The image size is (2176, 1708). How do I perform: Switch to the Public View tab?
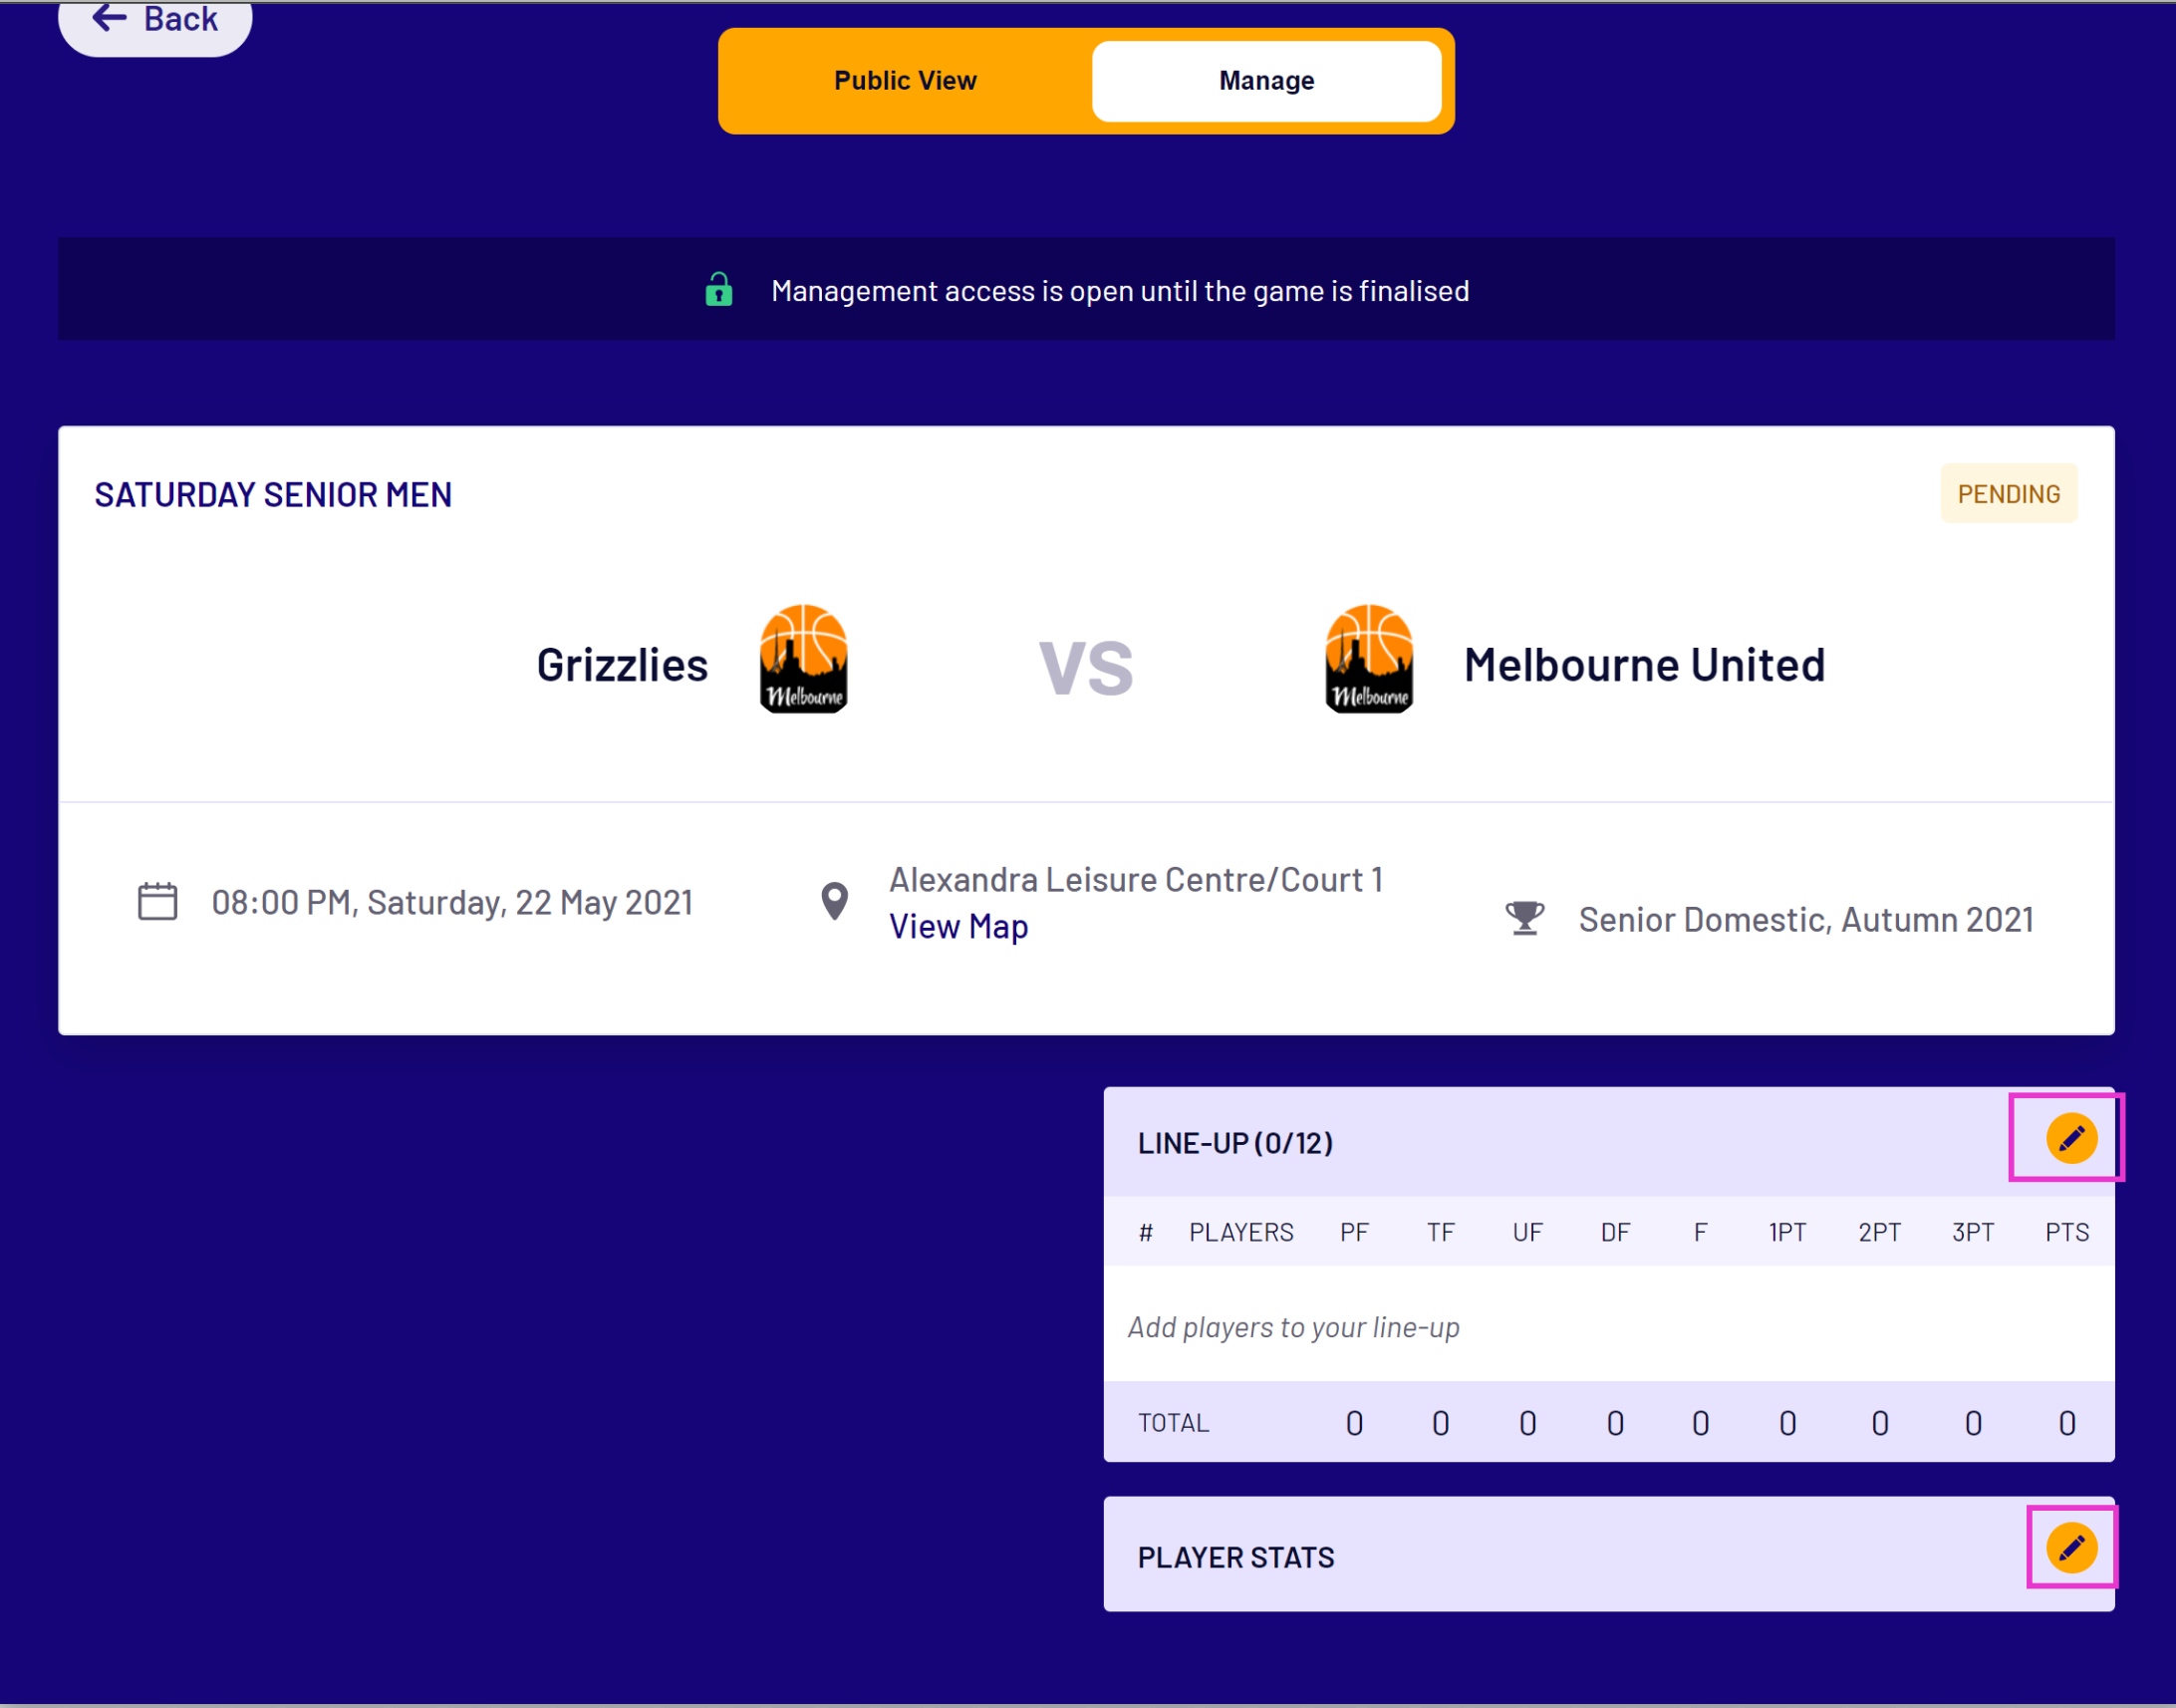pyautogui.click(x=905, y=81)
